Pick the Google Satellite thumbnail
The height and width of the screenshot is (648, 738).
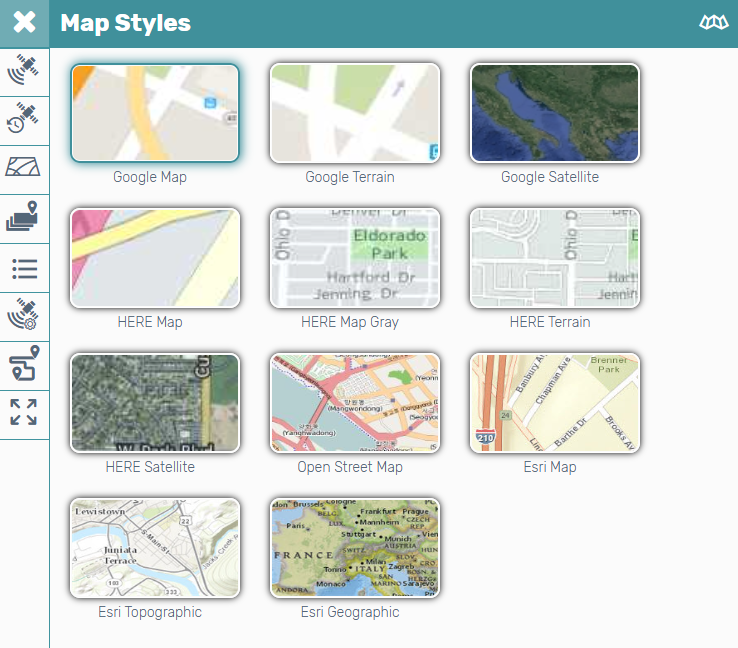(555, 113)
